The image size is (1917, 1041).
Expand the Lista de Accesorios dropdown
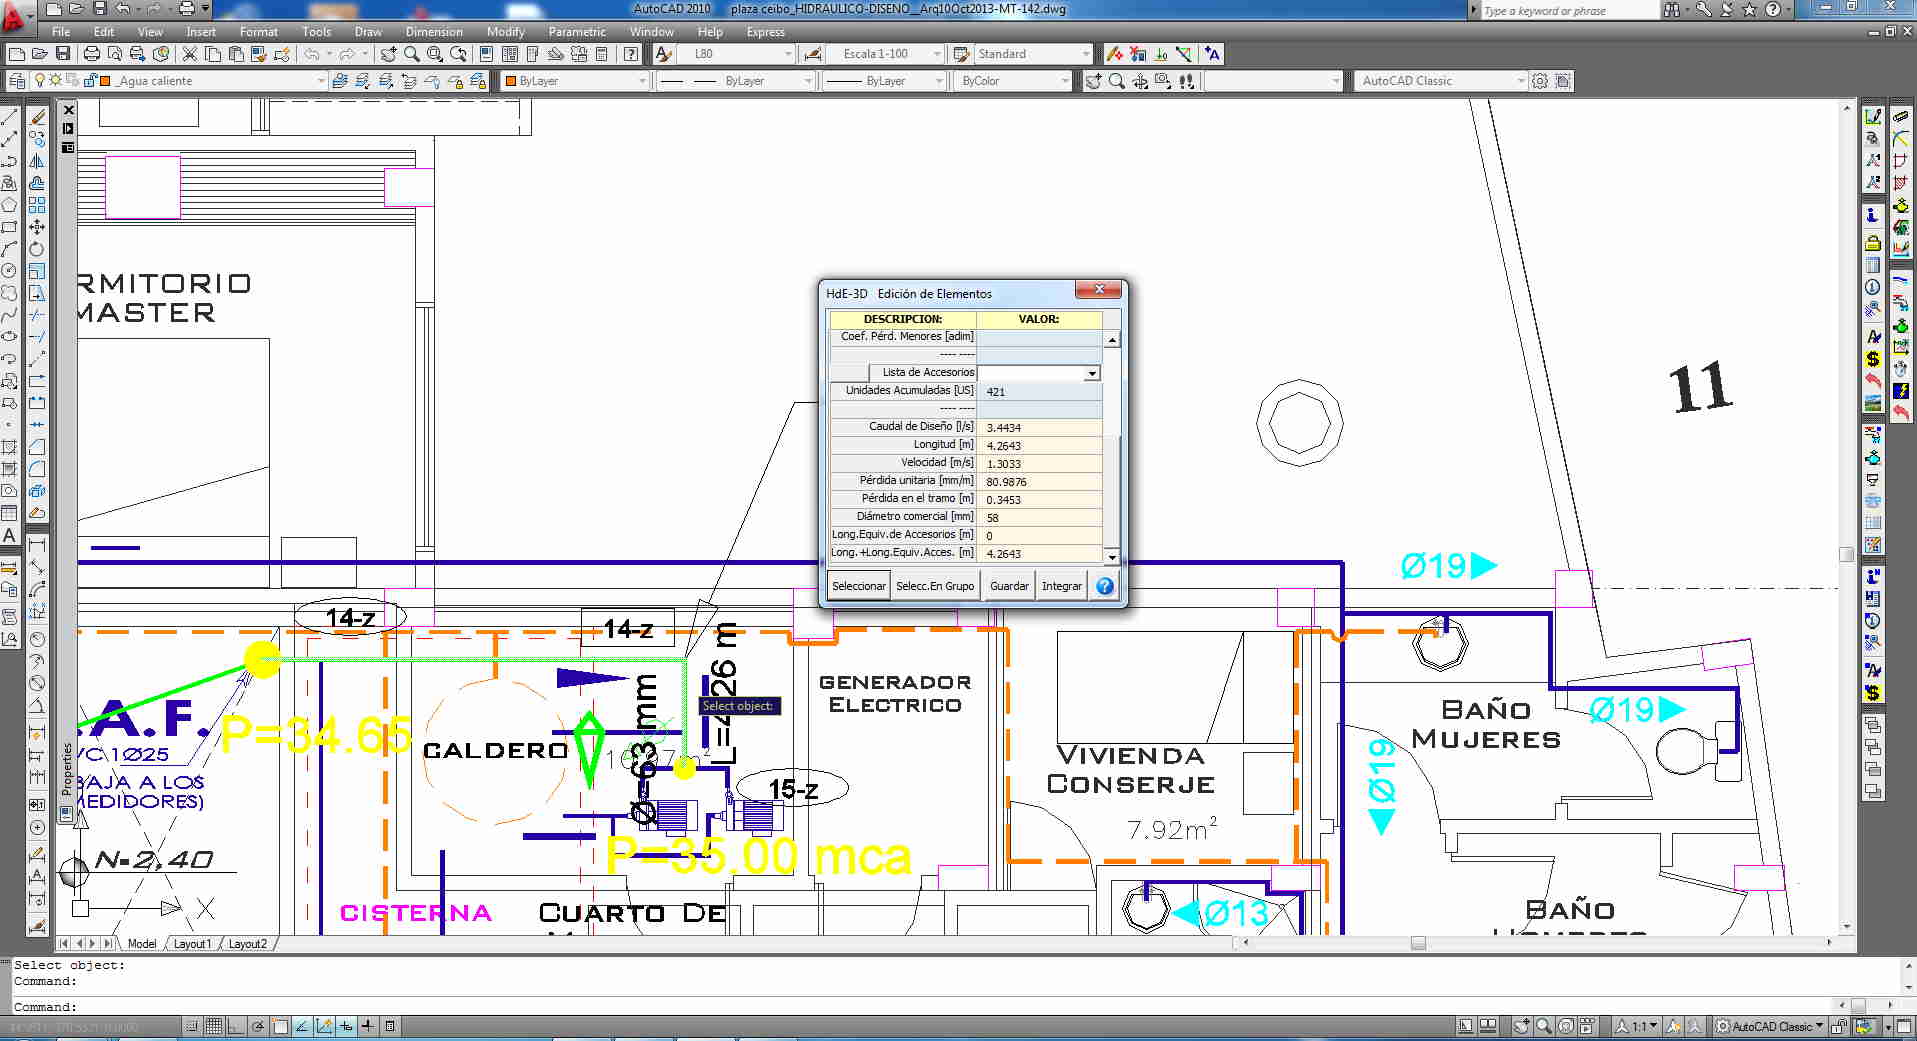pos(1091,373)
